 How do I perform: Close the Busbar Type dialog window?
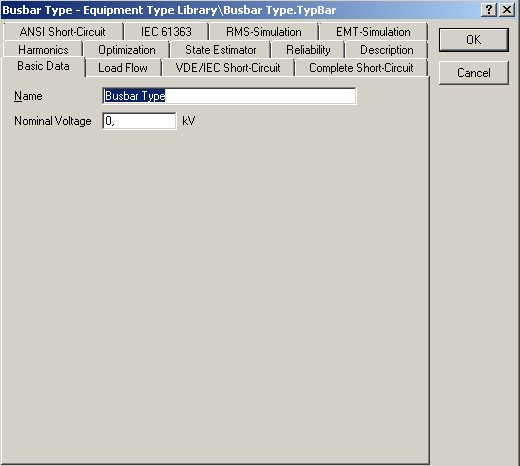pyautogui.click(x=507, y=10)
